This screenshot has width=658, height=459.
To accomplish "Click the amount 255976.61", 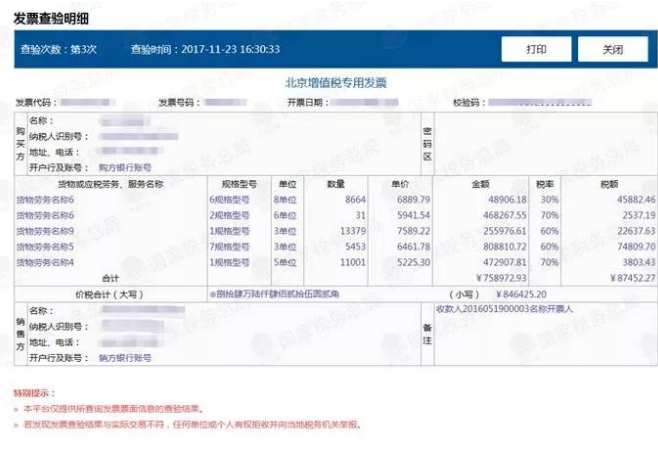I will click(505, 231).
